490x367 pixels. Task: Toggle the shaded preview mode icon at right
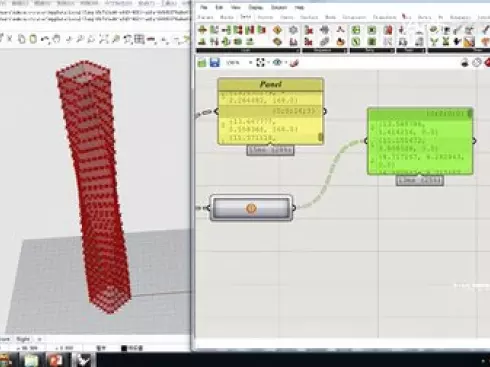pos(465,63)
